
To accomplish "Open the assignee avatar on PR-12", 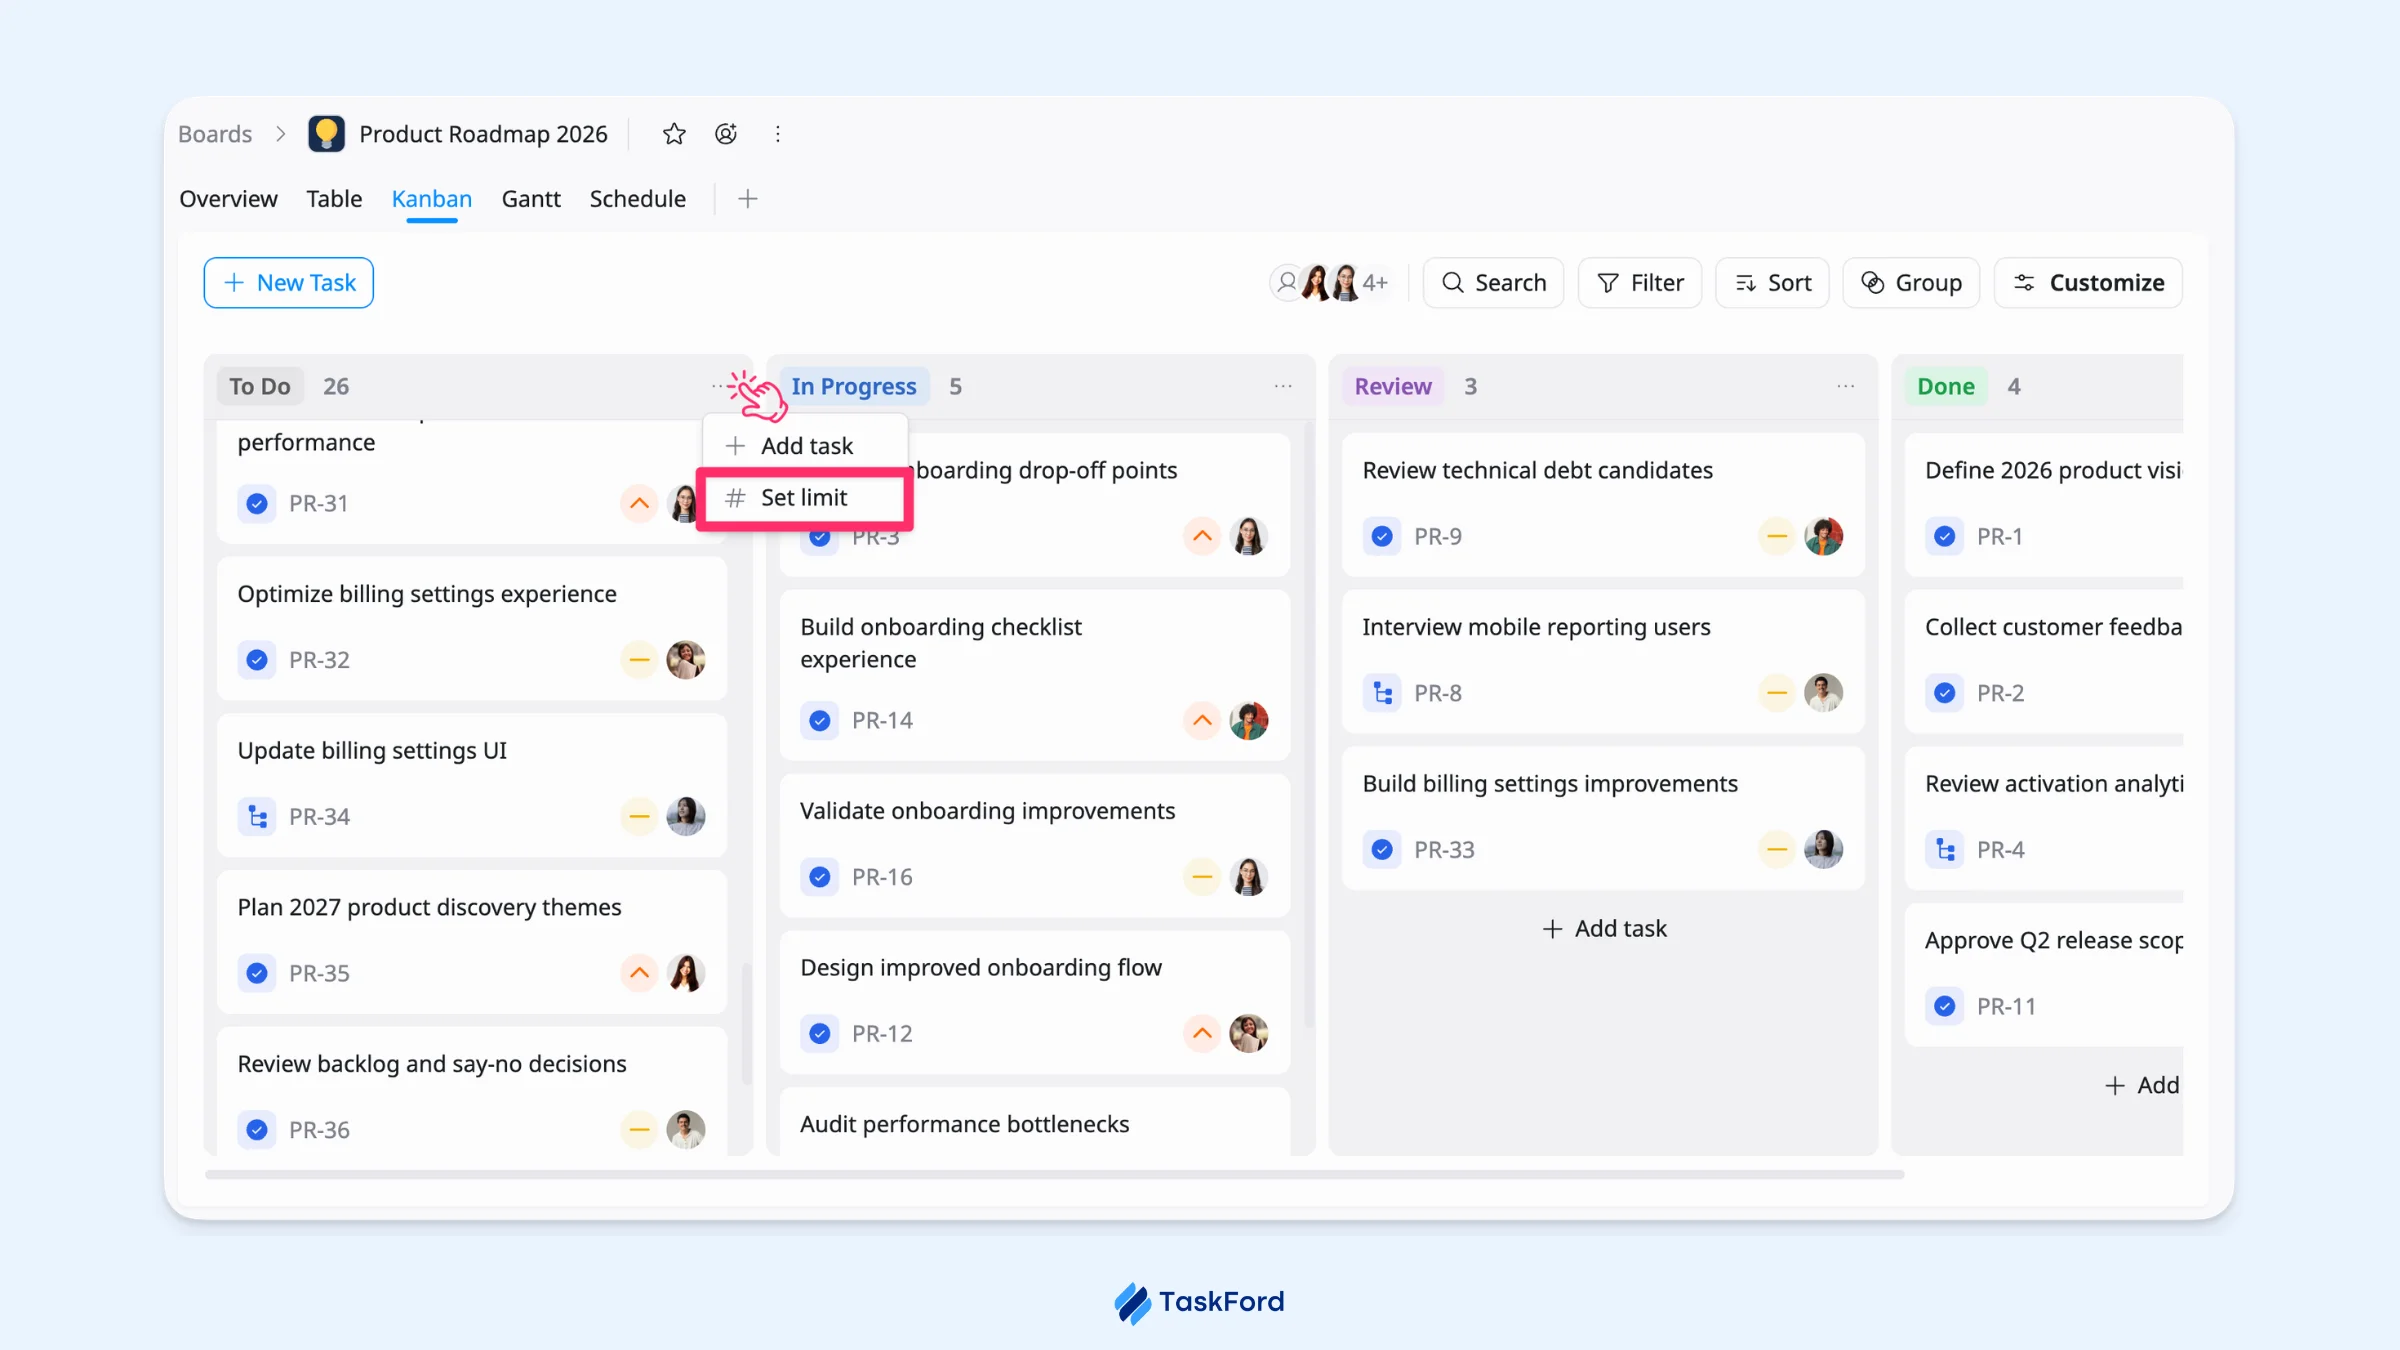I will [x=1249, y=1033].
